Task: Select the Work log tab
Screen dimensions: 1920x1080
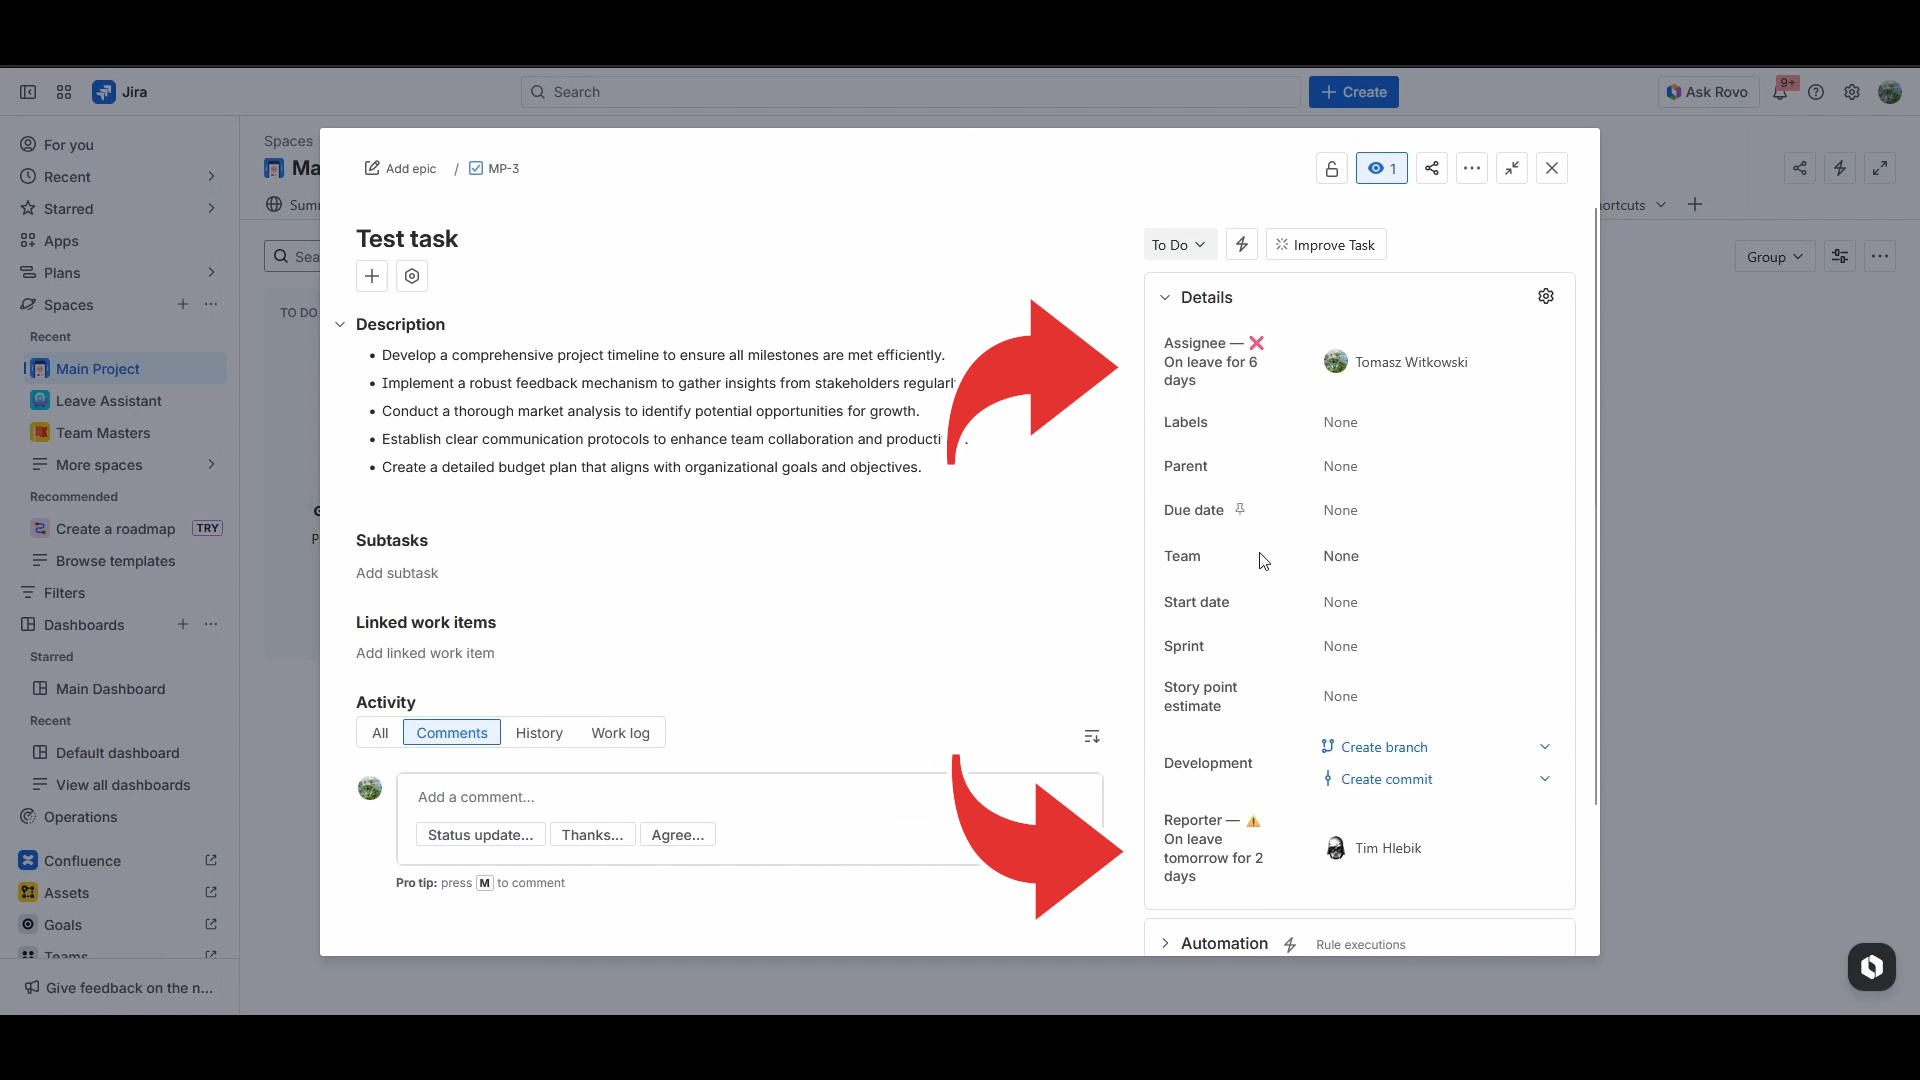Action: 620,733
